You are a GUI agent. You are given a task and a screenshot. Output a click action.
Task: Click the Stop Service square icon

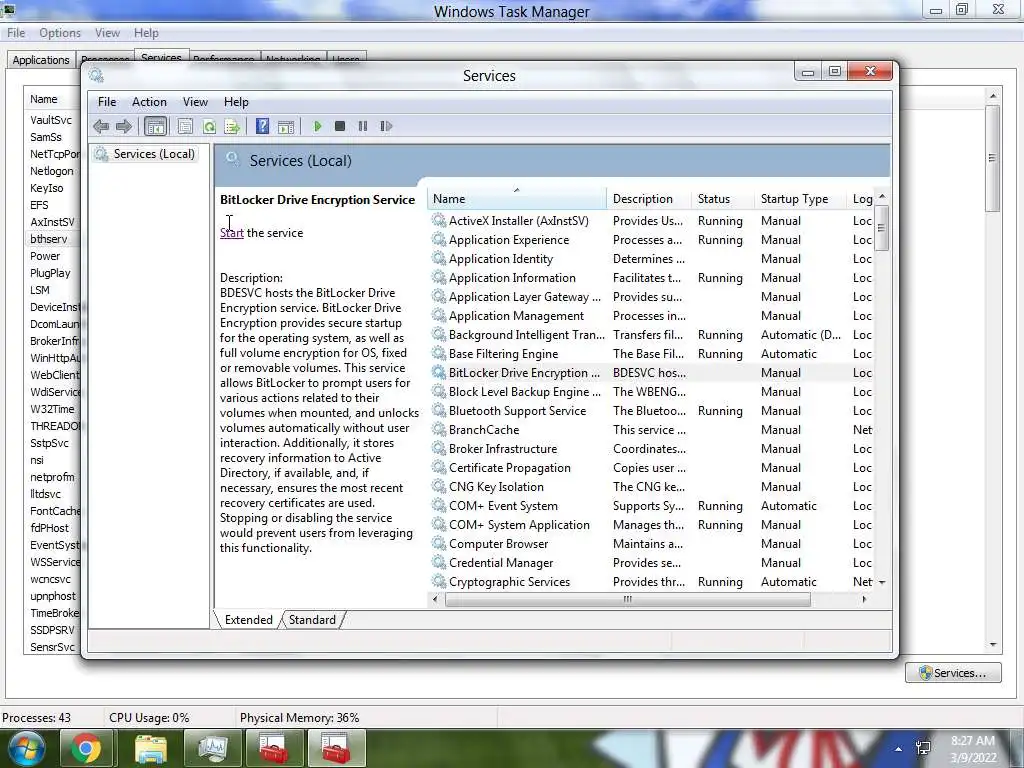click(340, 126)
